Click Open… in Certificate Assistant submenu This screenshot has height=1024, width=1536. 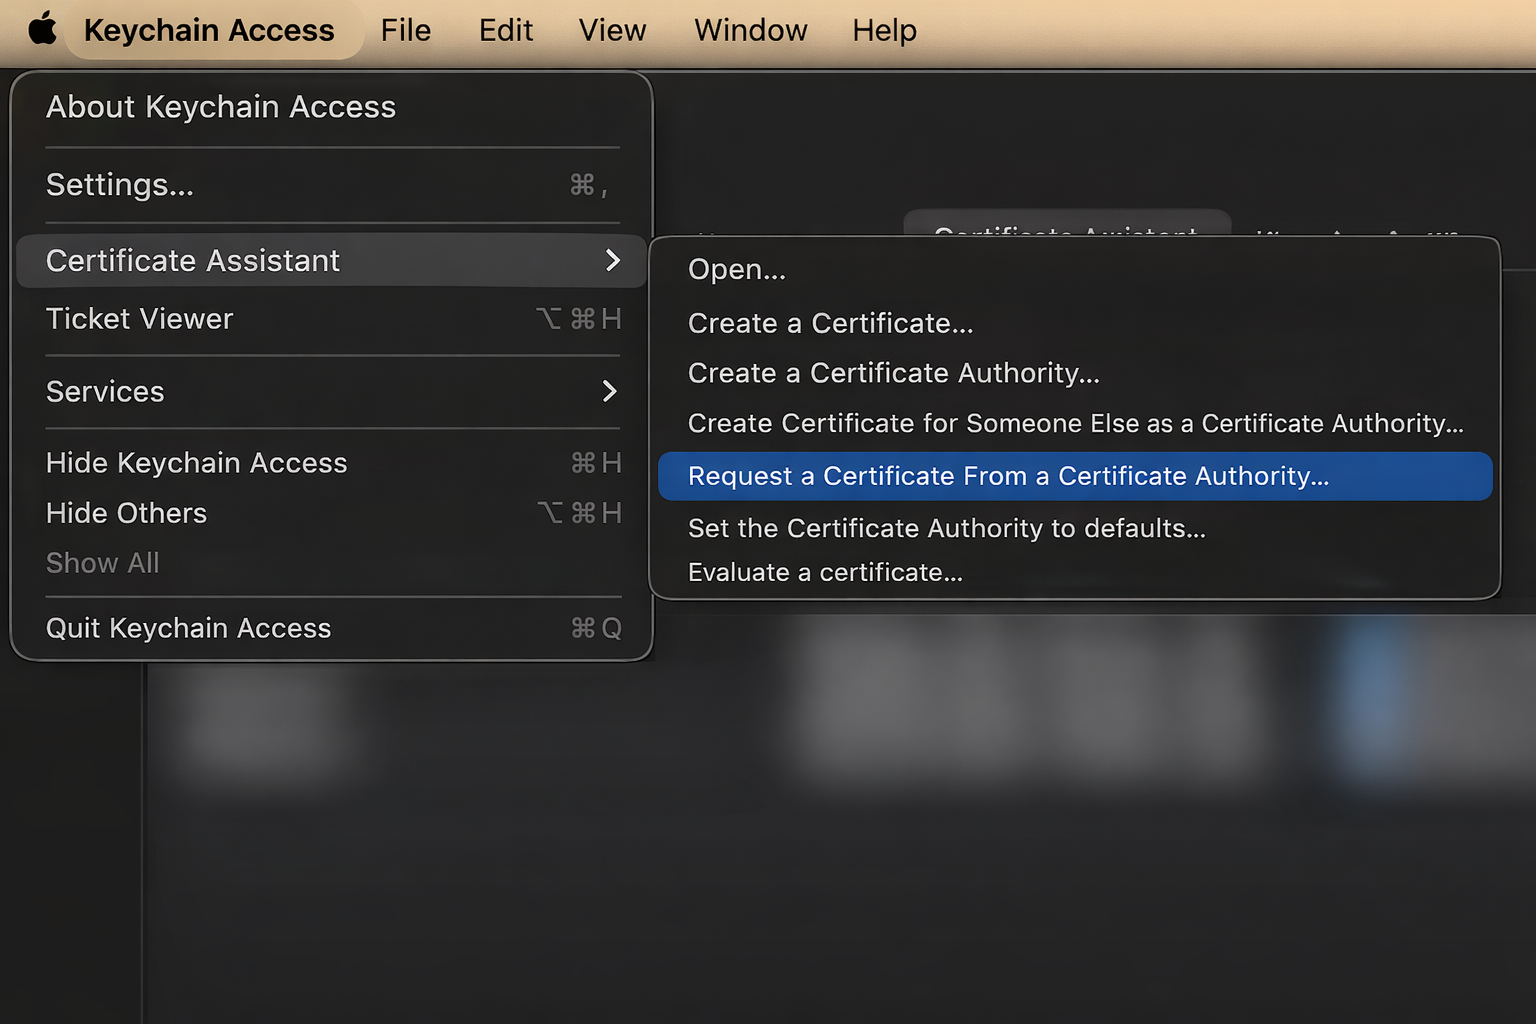coord(737,270)
